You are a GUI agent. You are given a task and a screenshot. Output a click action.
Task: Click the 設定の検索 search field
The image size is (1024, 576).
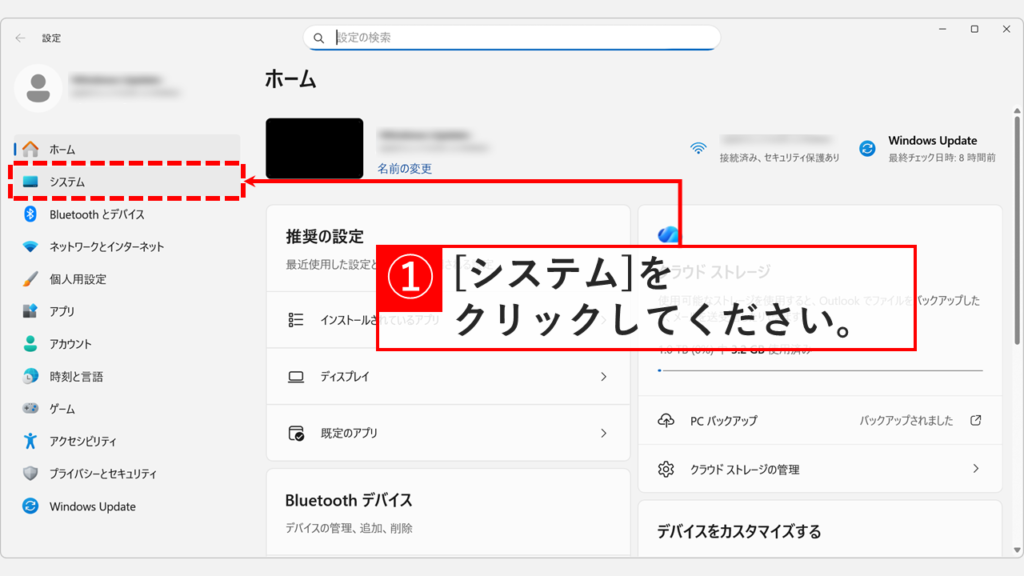point(512,37)
